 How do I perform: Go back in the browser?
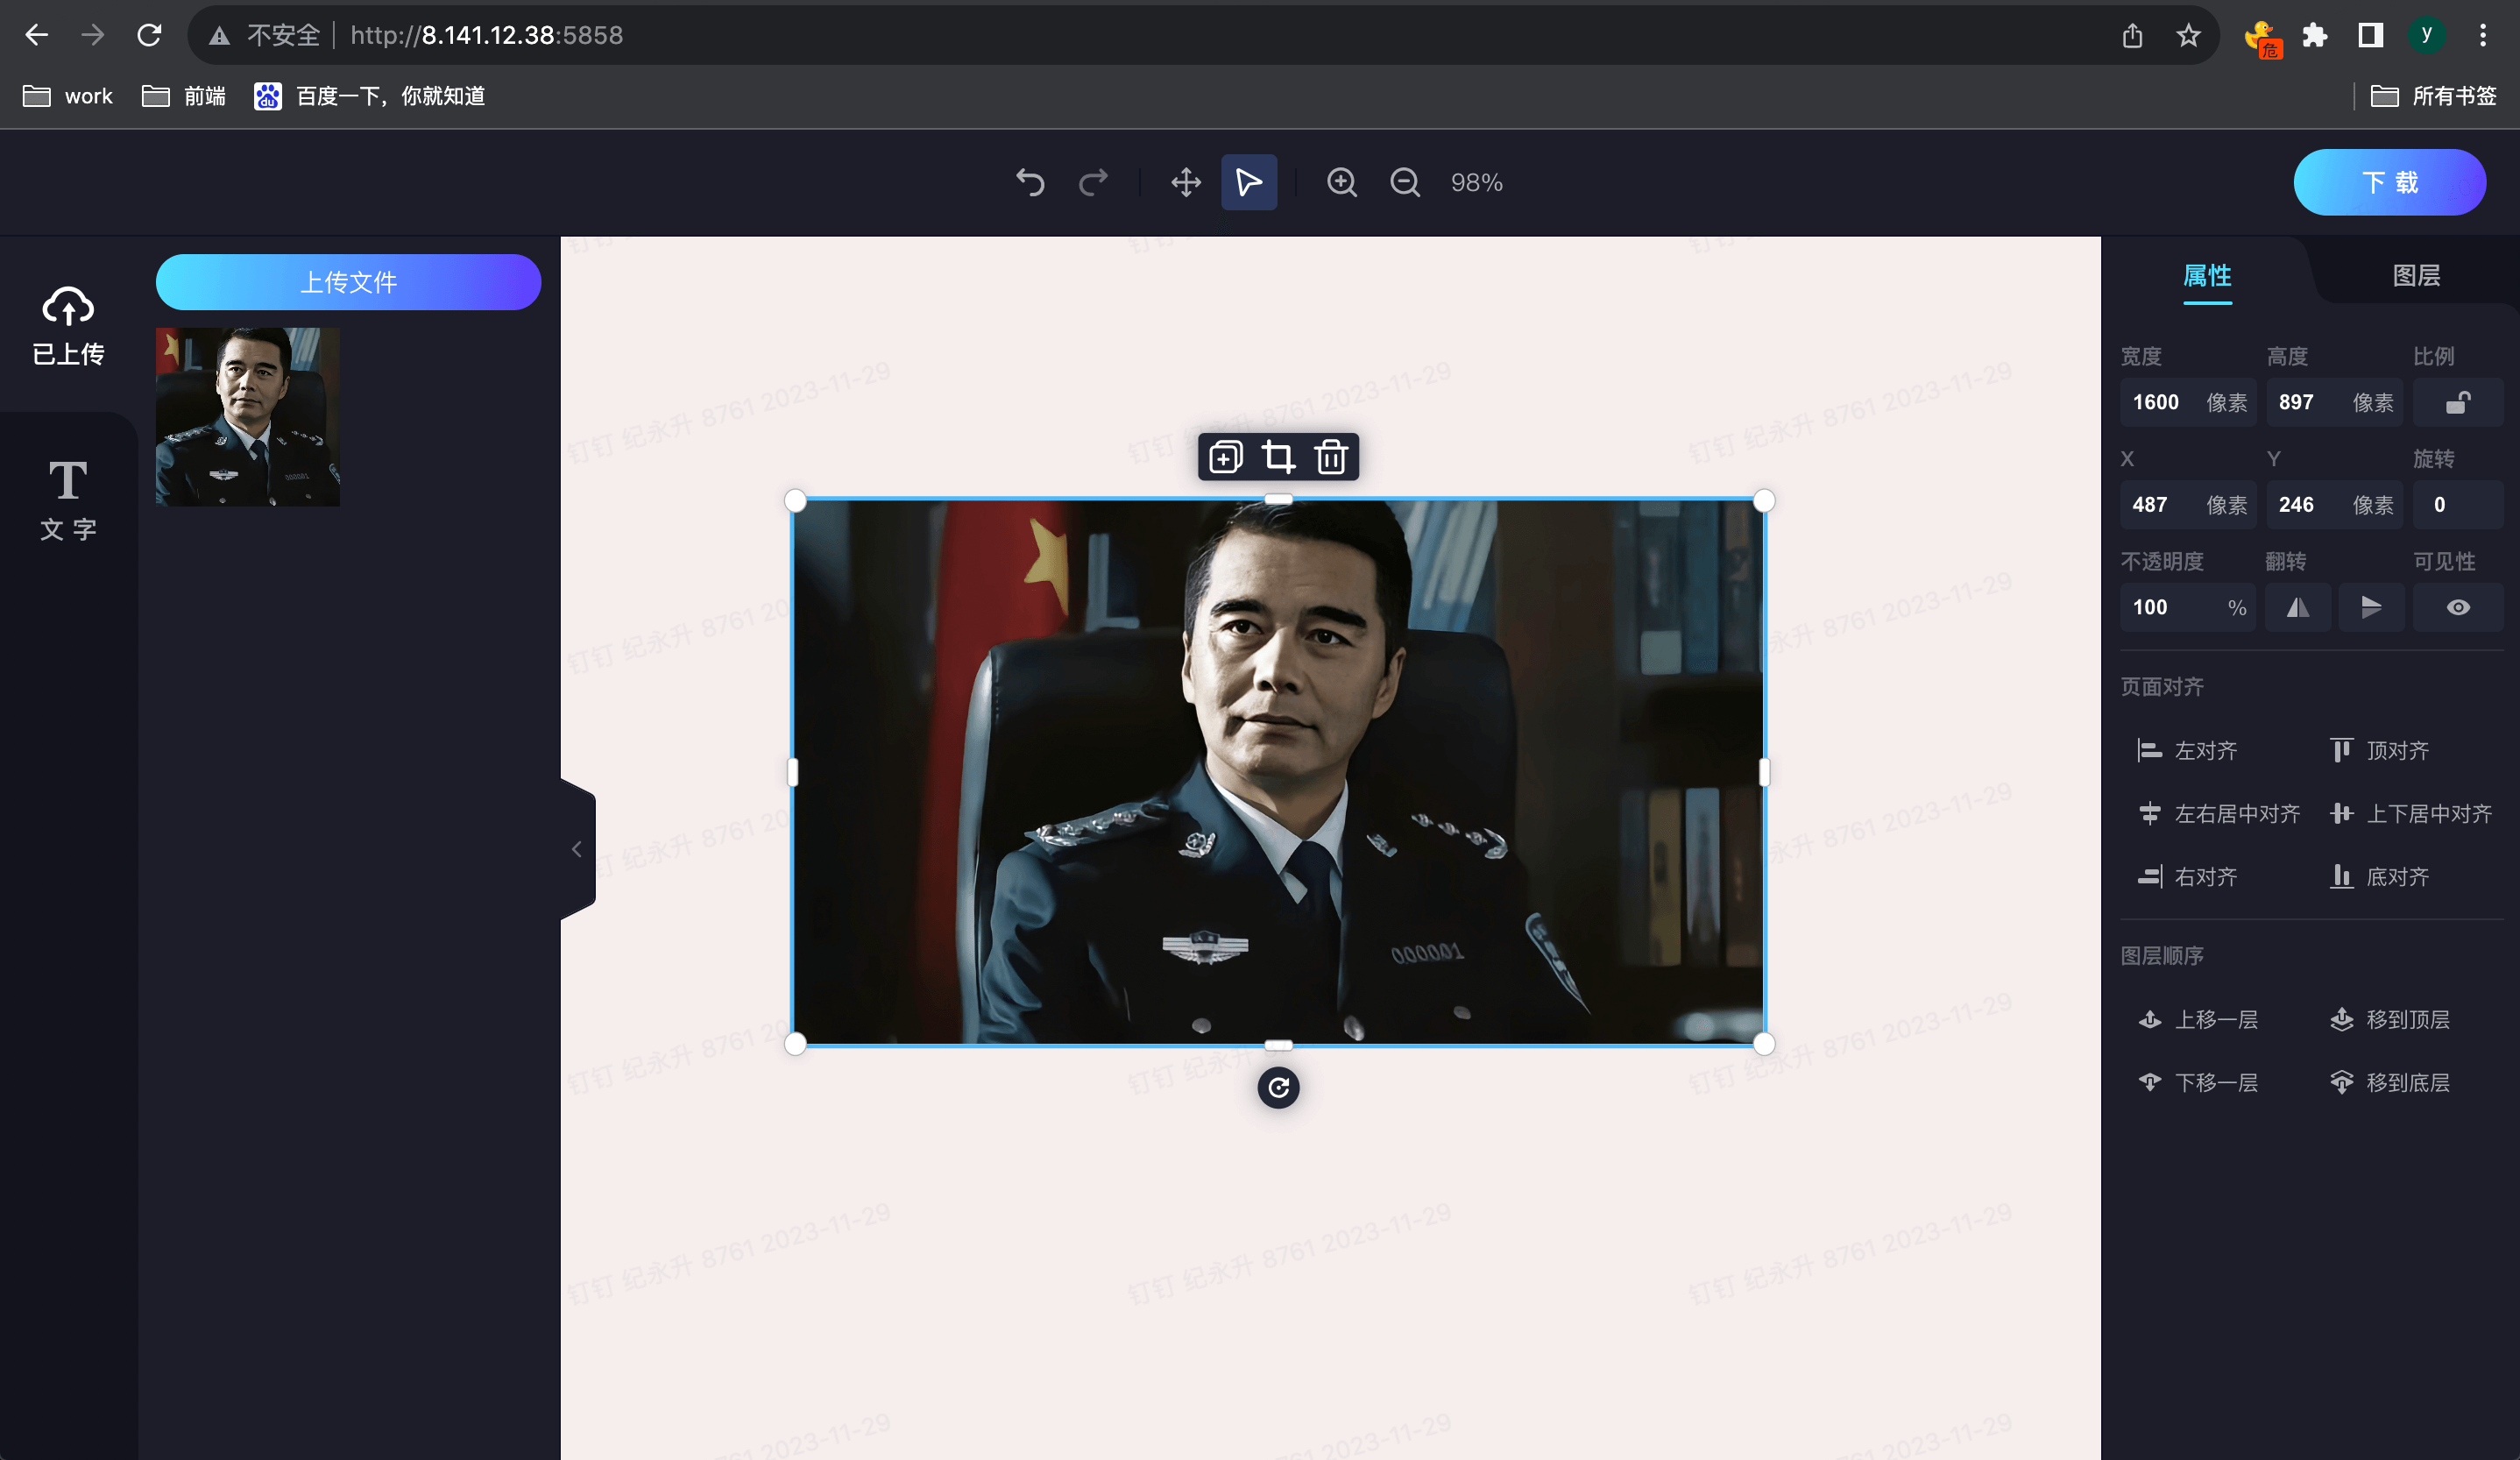[37, 35]
